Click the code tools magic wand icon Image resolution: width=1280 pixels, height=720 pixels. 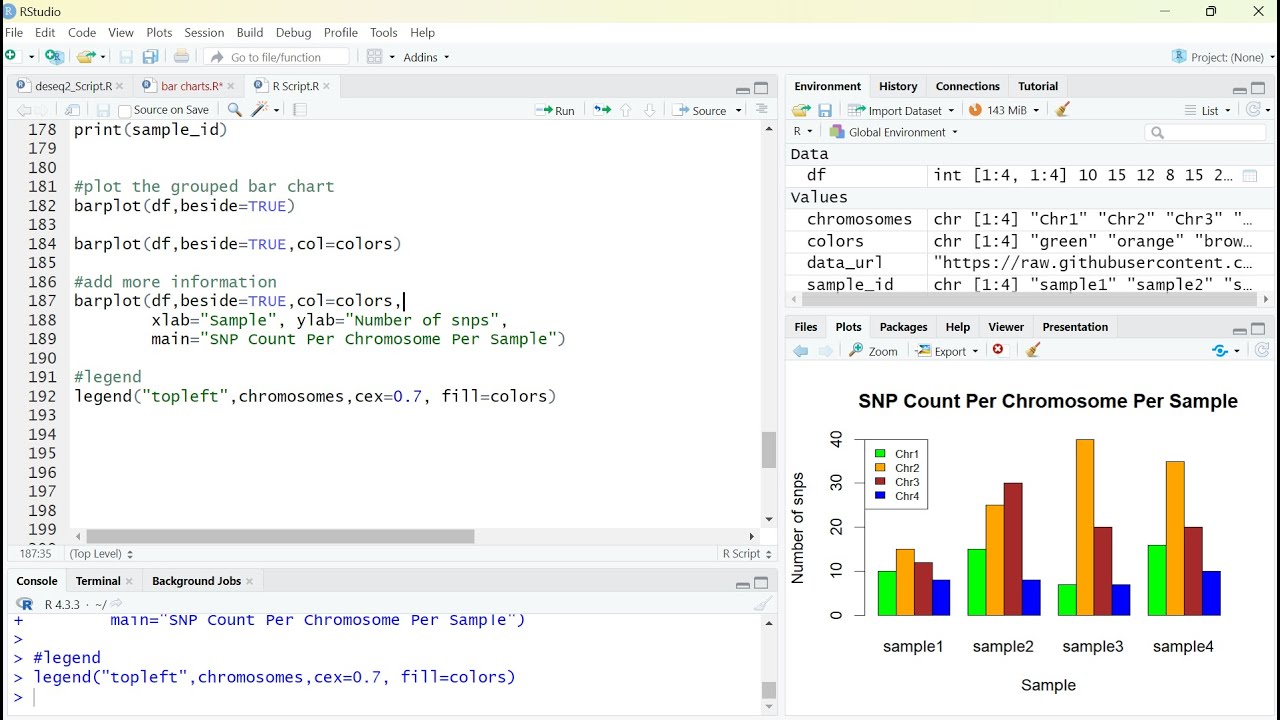[261, 110]
